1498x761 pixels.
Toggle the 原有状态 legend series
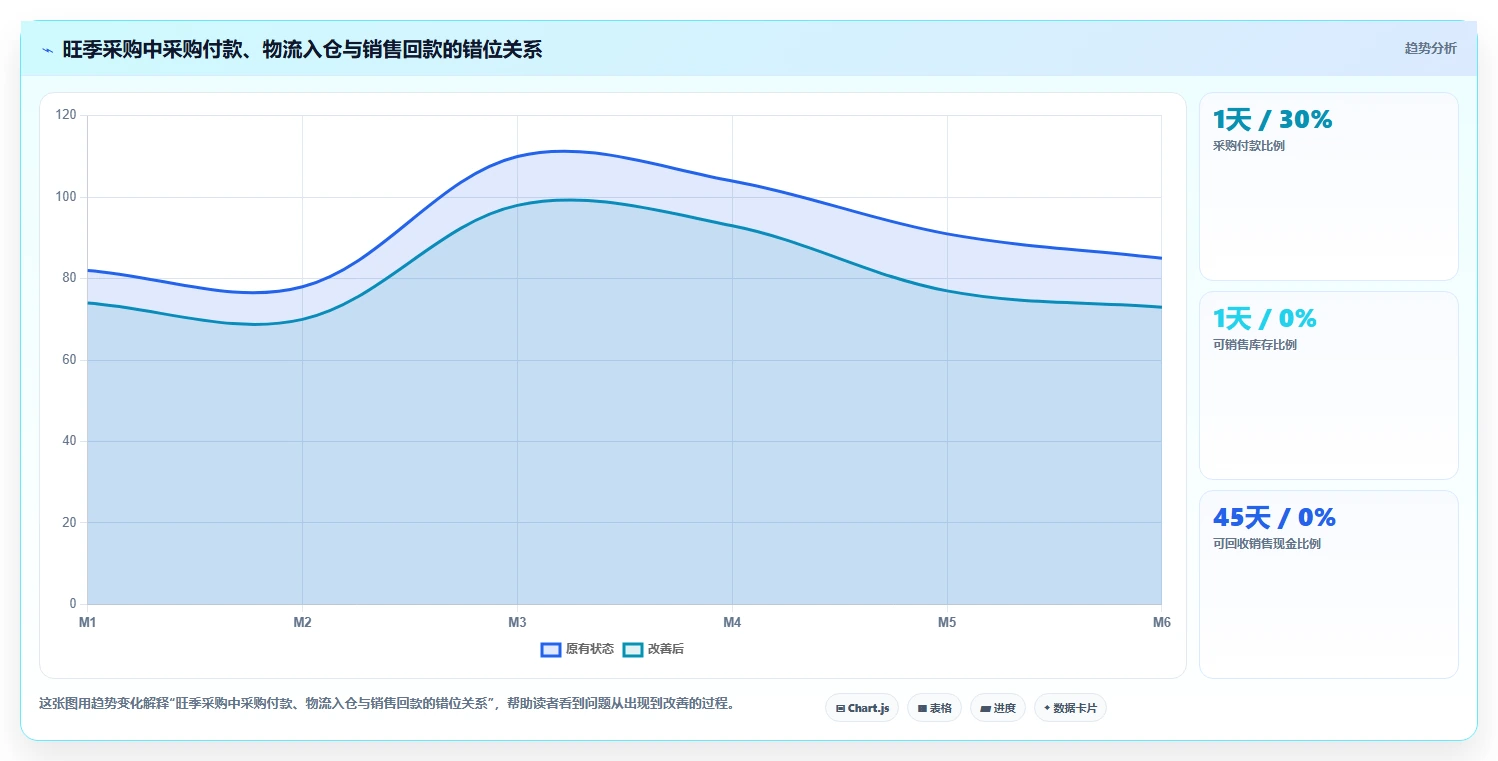click(x=578, y=649)
